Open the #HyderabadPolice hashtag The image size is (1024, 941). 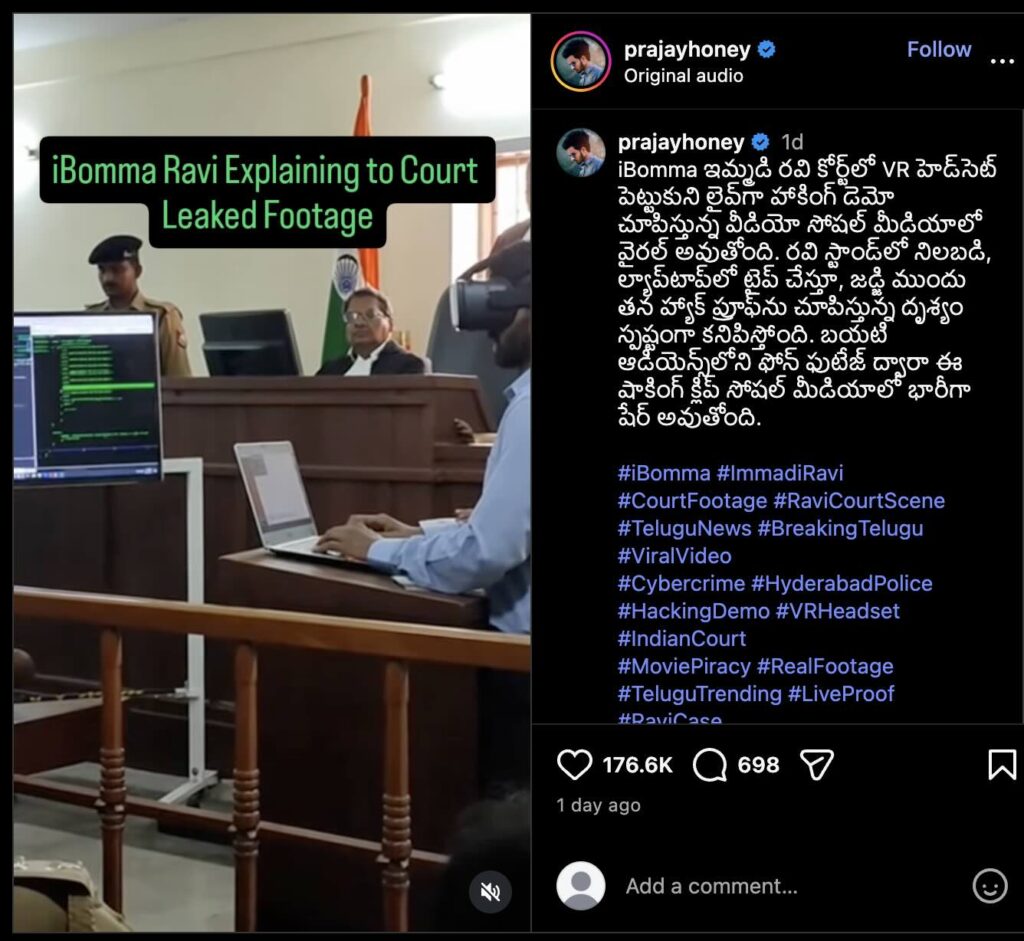click(x=841, y=583)
